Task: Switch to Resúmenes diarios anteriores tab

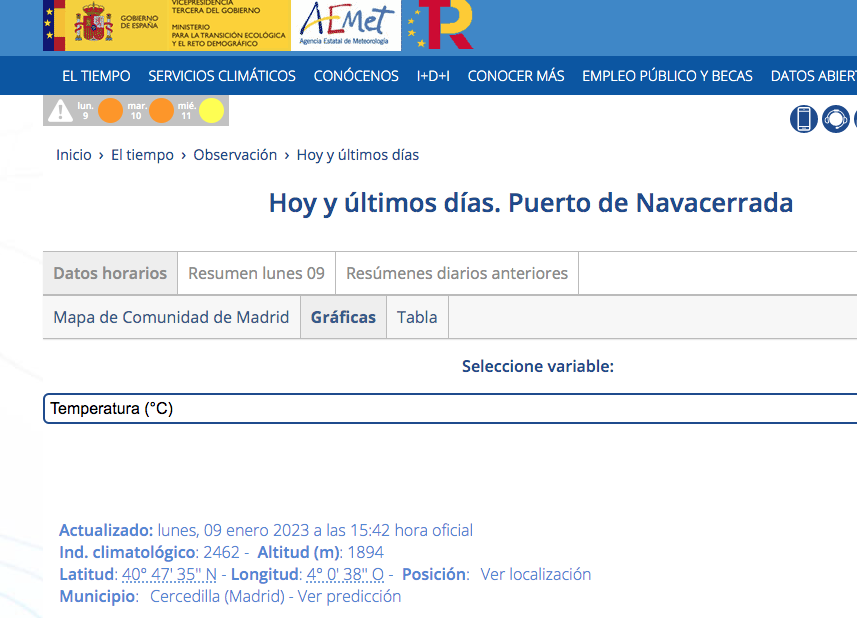Action: 457,273
